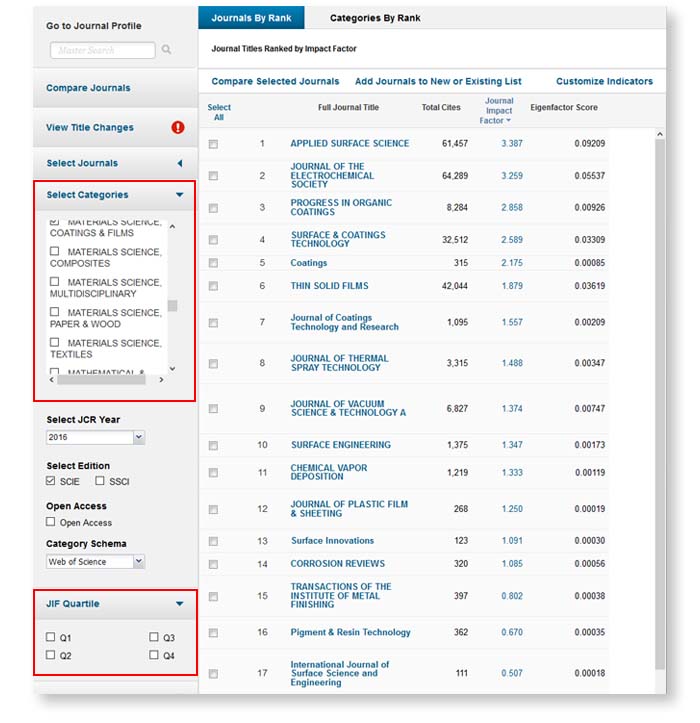Screen dimensions: 700x723
Task: Click the Master Search magnifier icon
Action: point(166,49)
